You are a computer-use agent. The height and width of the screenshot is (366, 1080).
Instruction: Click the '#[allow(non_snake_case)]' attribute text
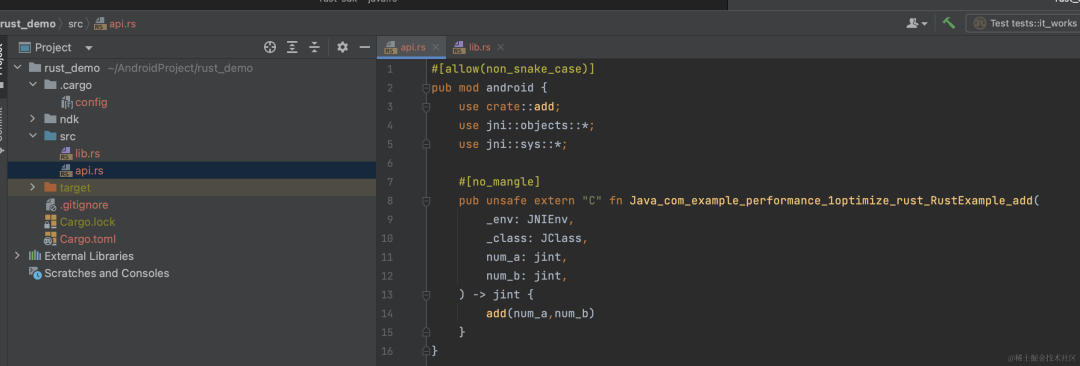(512, 70)
